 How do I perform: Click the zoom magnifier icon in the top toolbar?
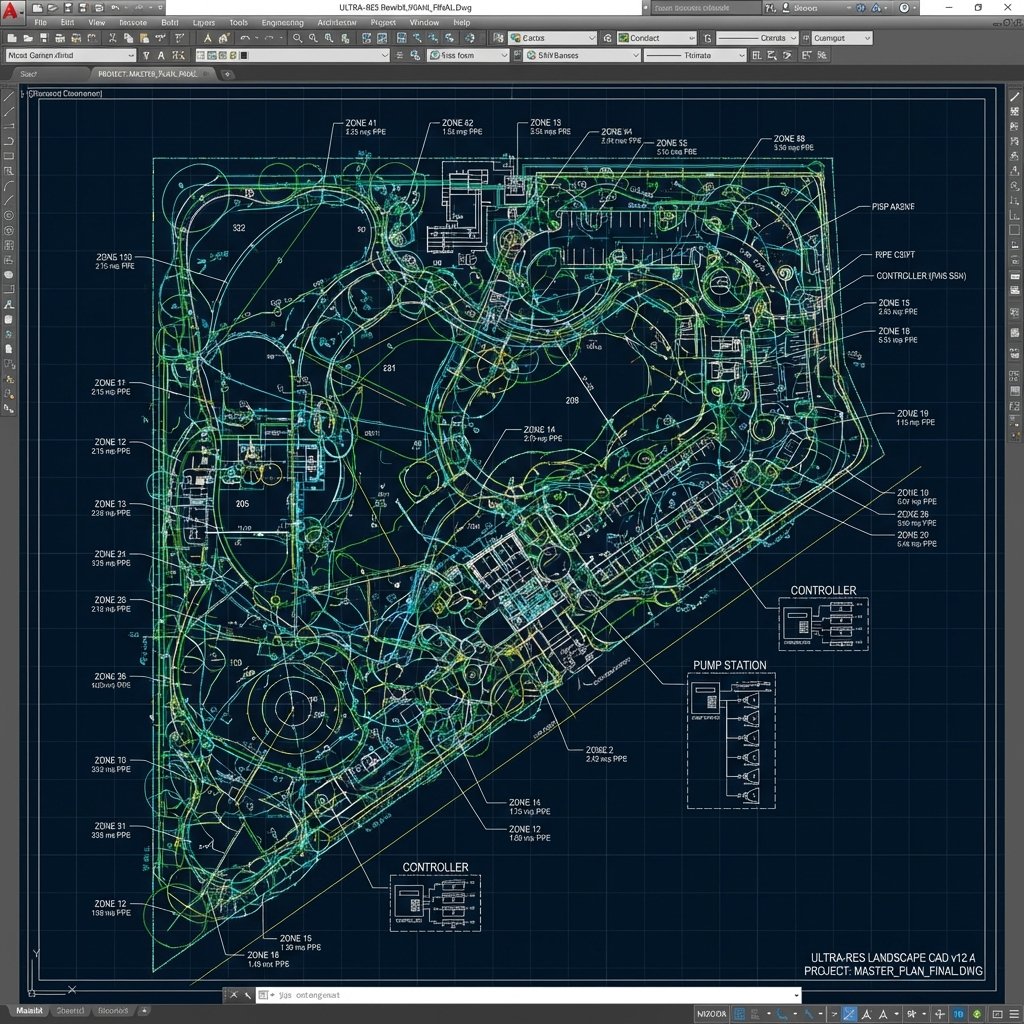coord(298,38)
